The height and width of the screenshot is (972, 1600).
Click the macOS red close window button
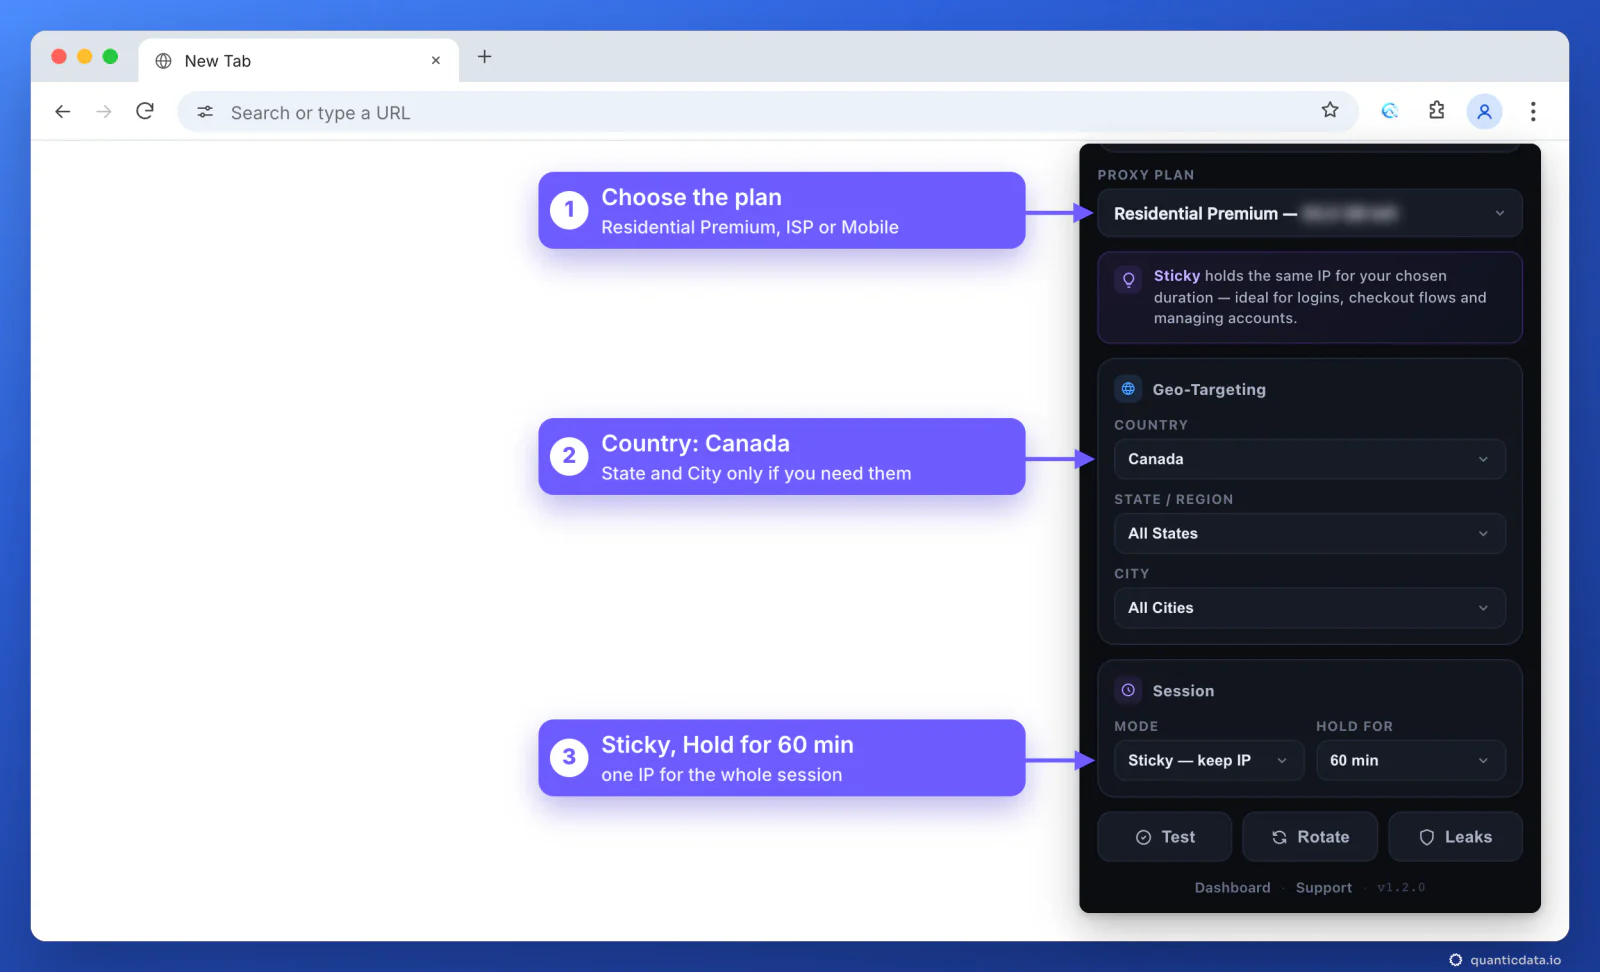tap(59, 57)
